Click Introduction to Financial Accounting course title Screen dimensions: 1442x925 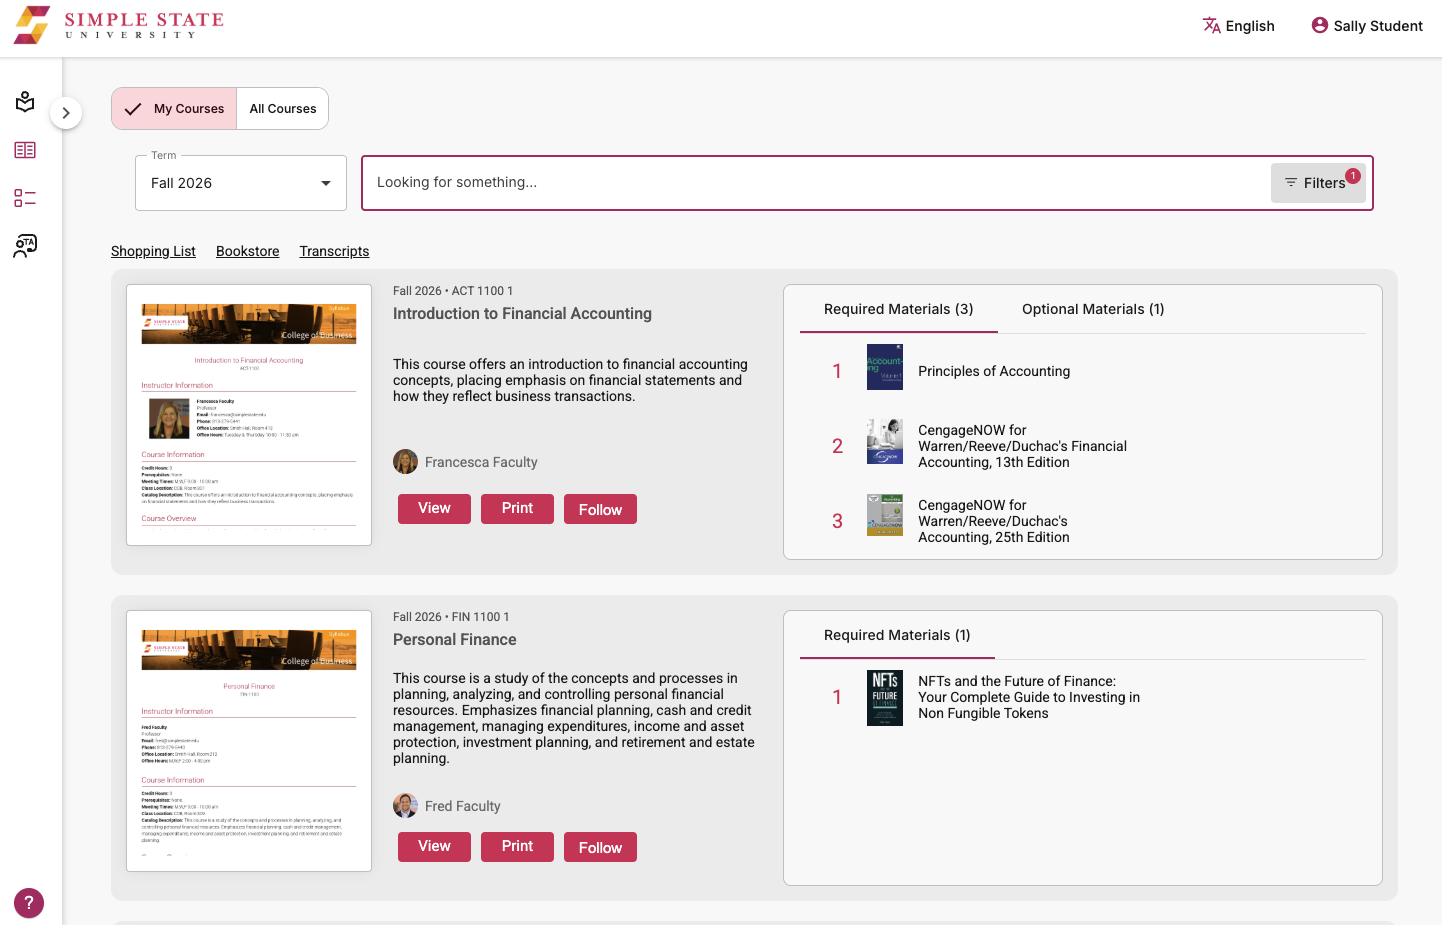coord(522,313)
